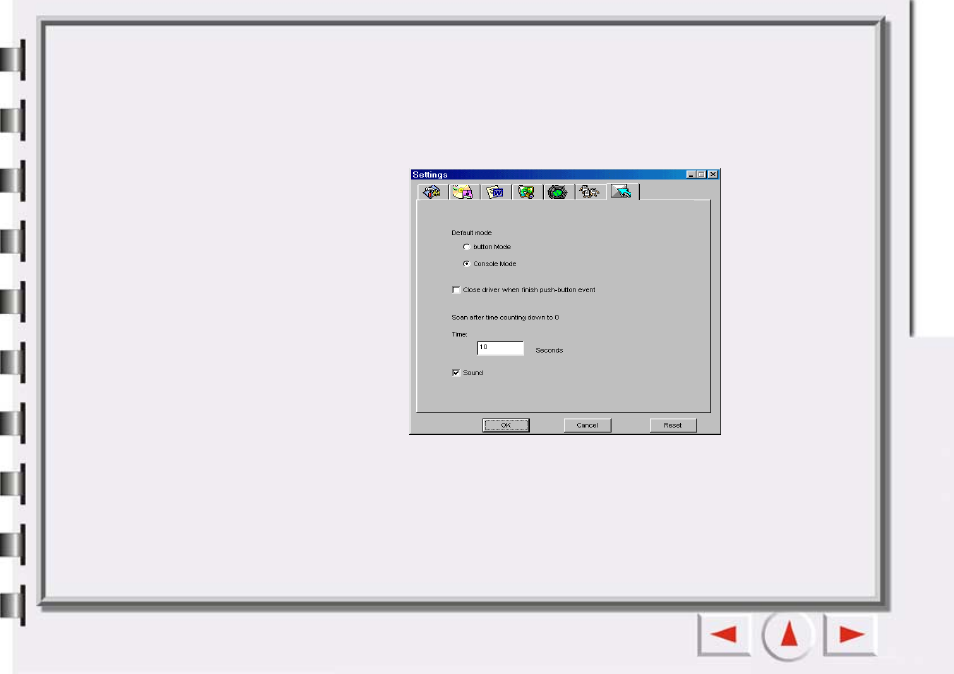Open the fourth Settings tab with green picture icon
954x674 pixels.
click(x=526, y=192)
